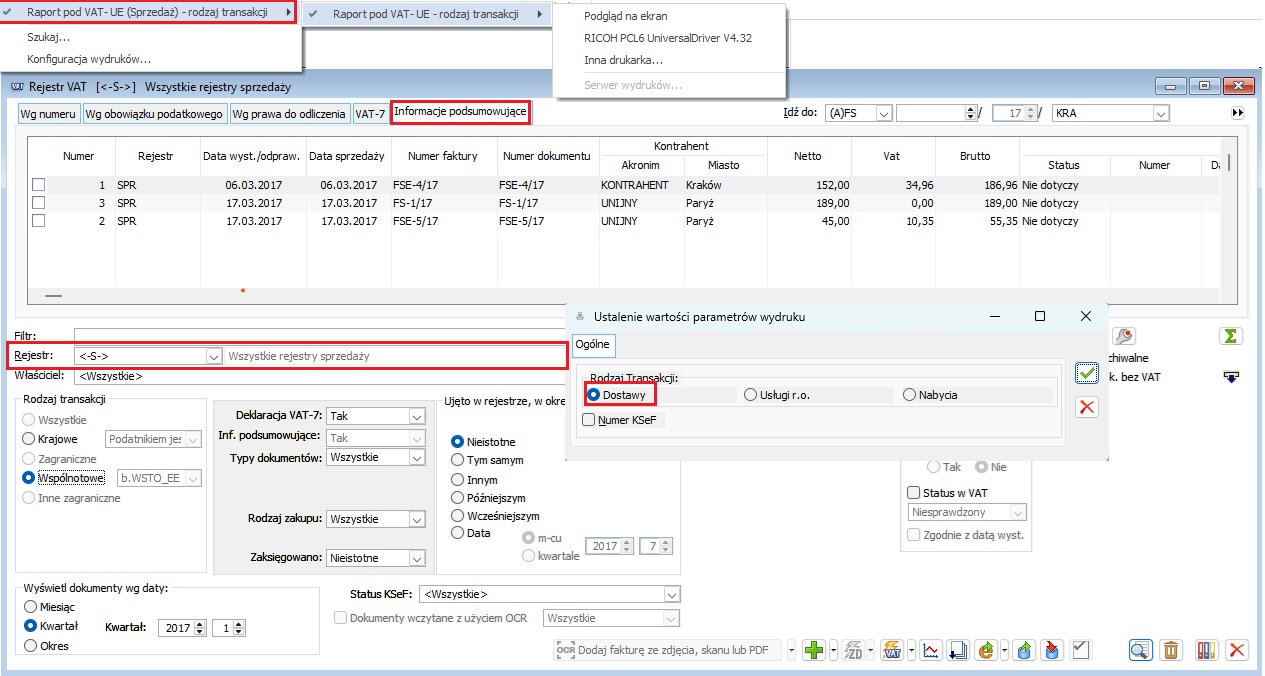This screenshot has height=676, width=1265.
Task: Cancel print parameters with red X icon
Action: pyautogui.click(x=1087, y=406)
